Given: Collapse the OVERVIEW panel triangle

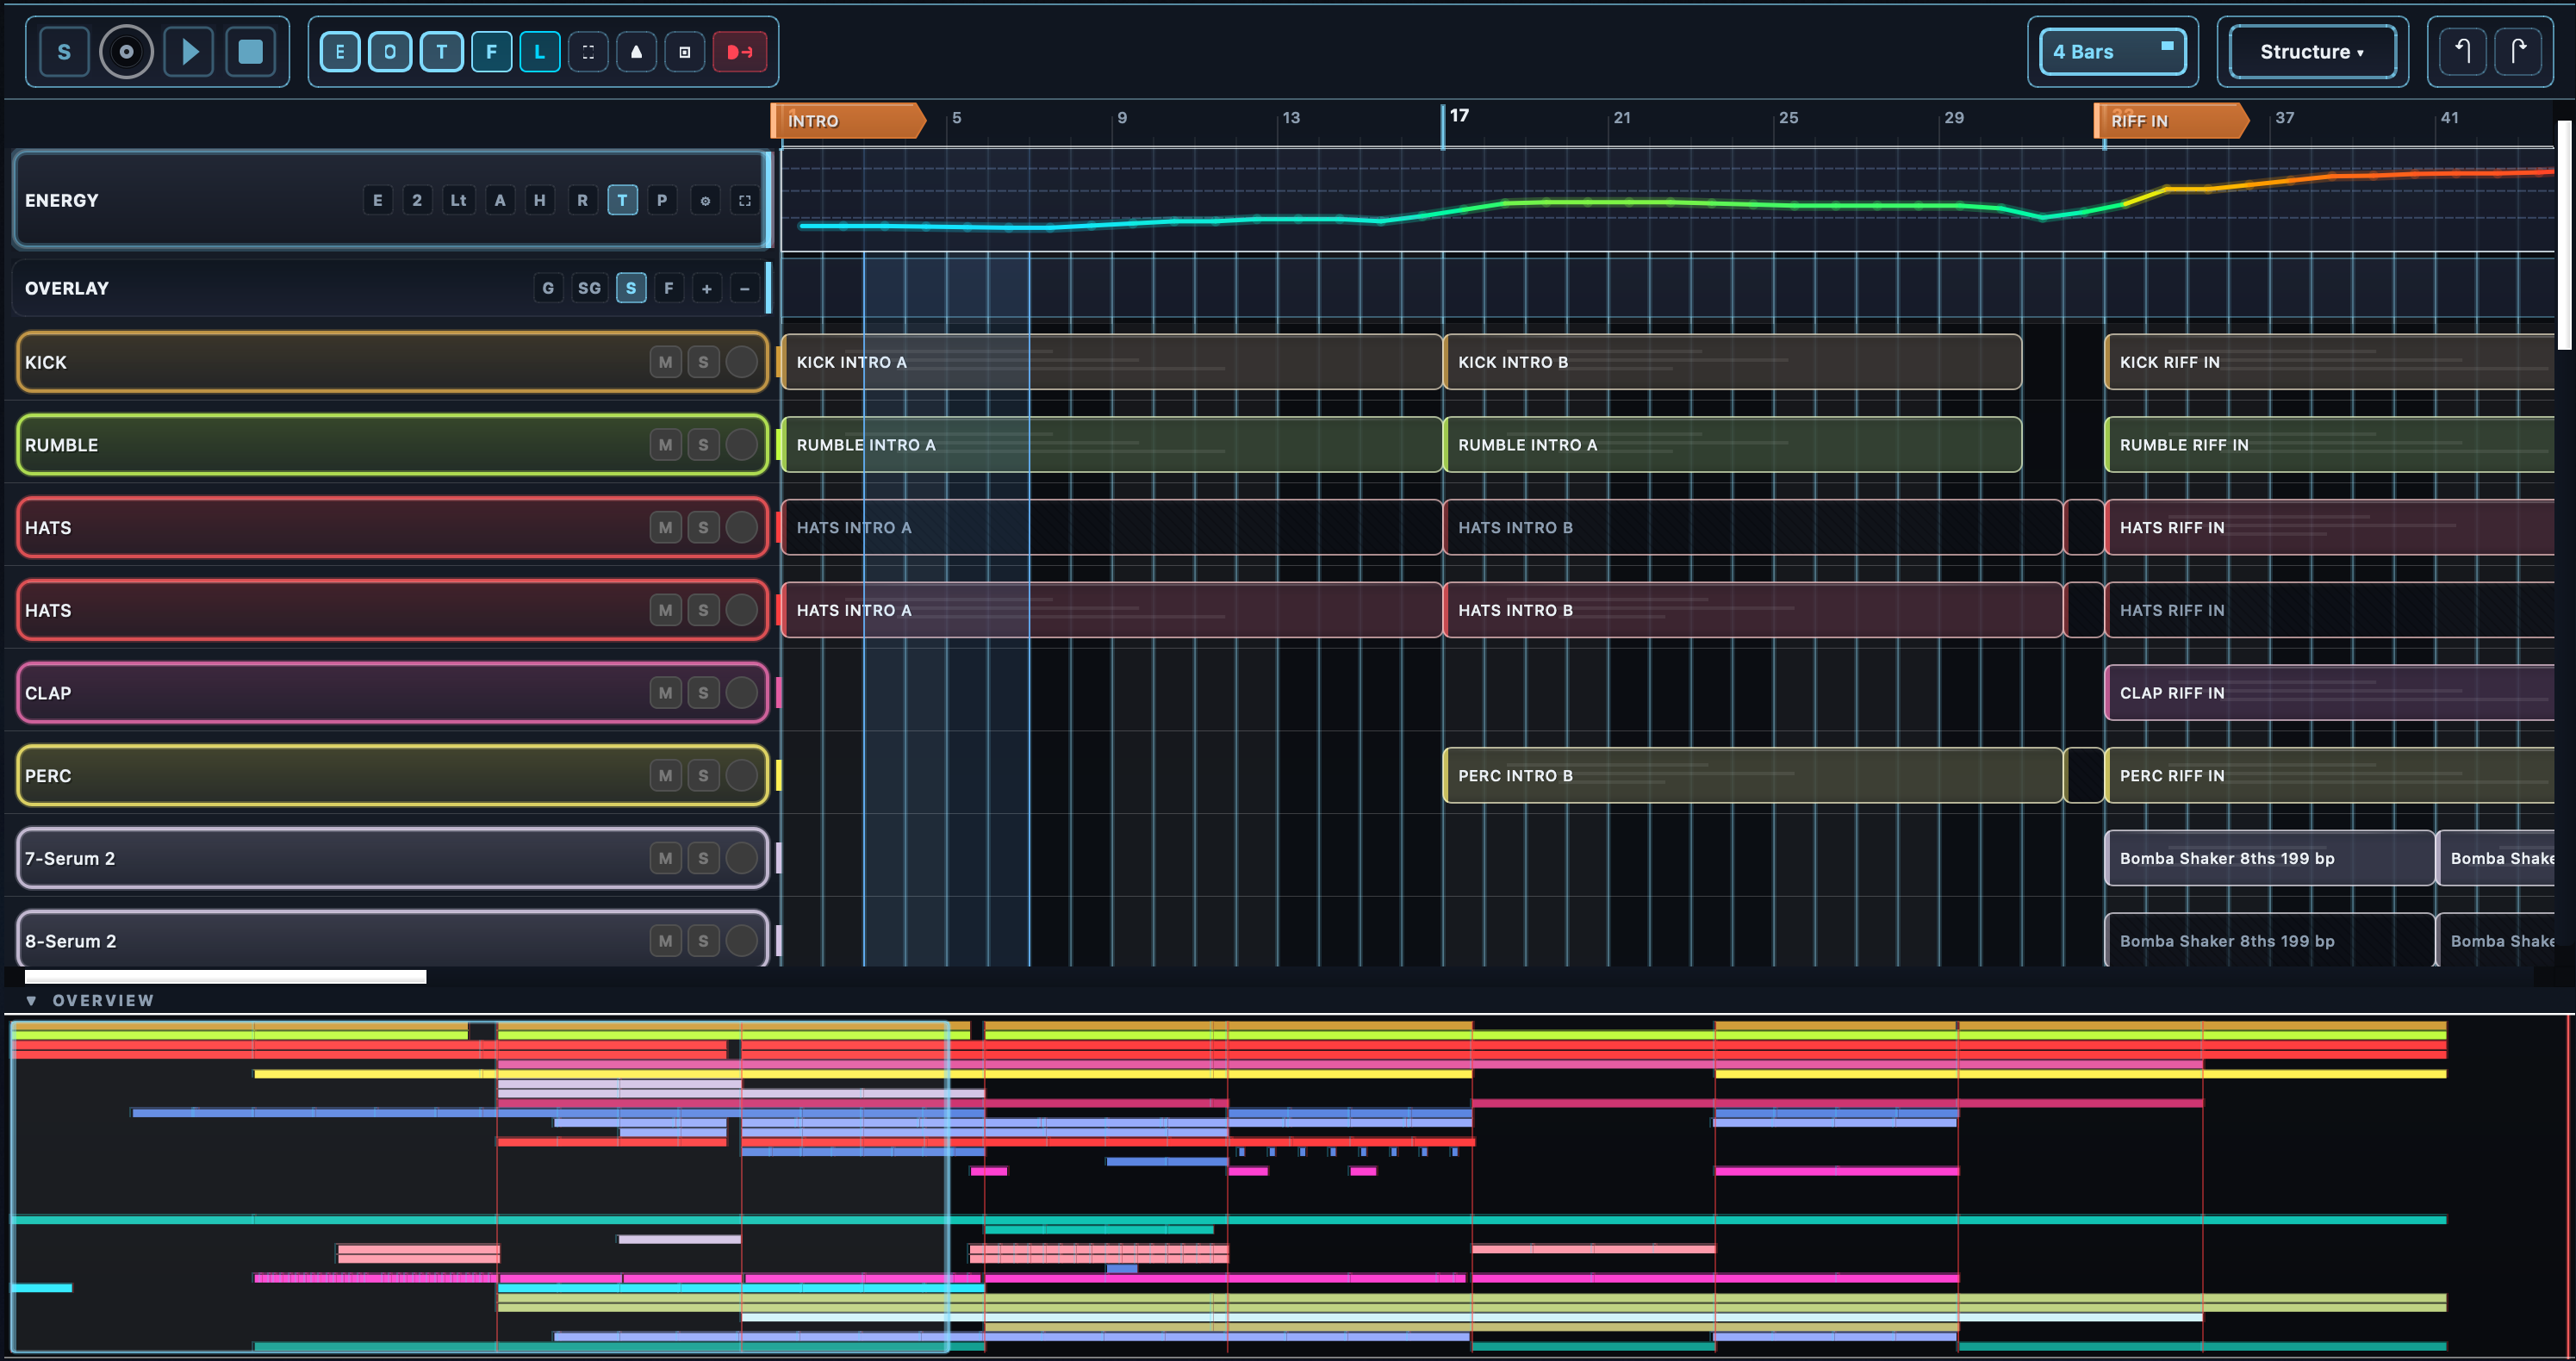Looking at the screenshot, I should (31, 1000).
